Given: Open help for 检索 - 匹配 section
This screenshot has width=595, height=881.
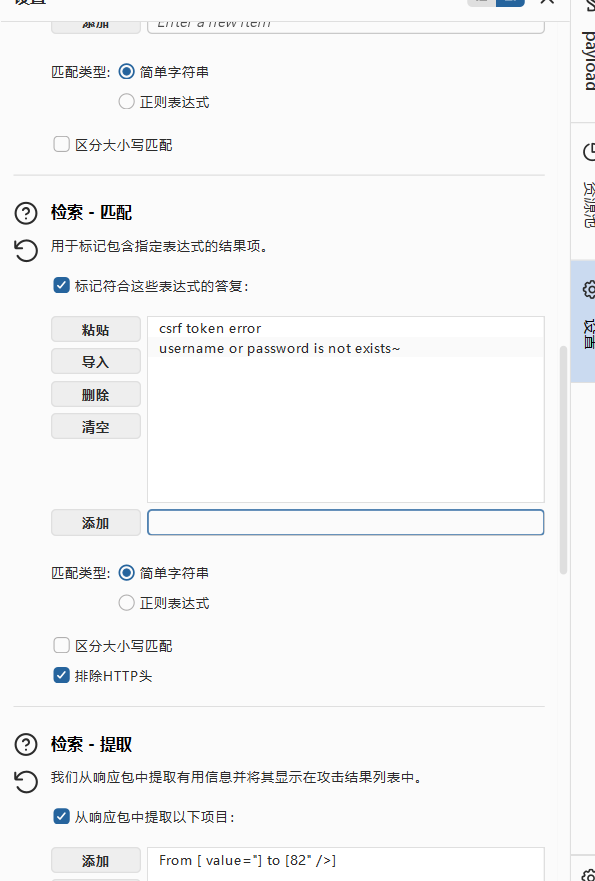Looking at the screenshot, I should pos(26,213).
